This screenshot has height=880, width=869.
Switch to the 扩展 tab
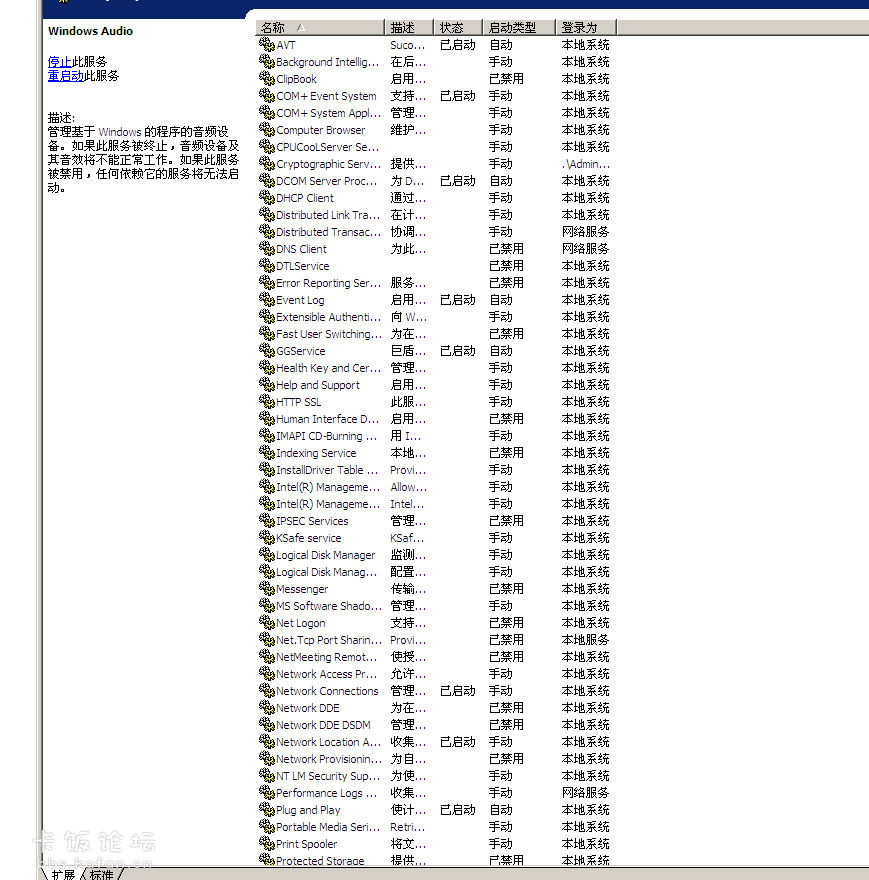(63, 874)
